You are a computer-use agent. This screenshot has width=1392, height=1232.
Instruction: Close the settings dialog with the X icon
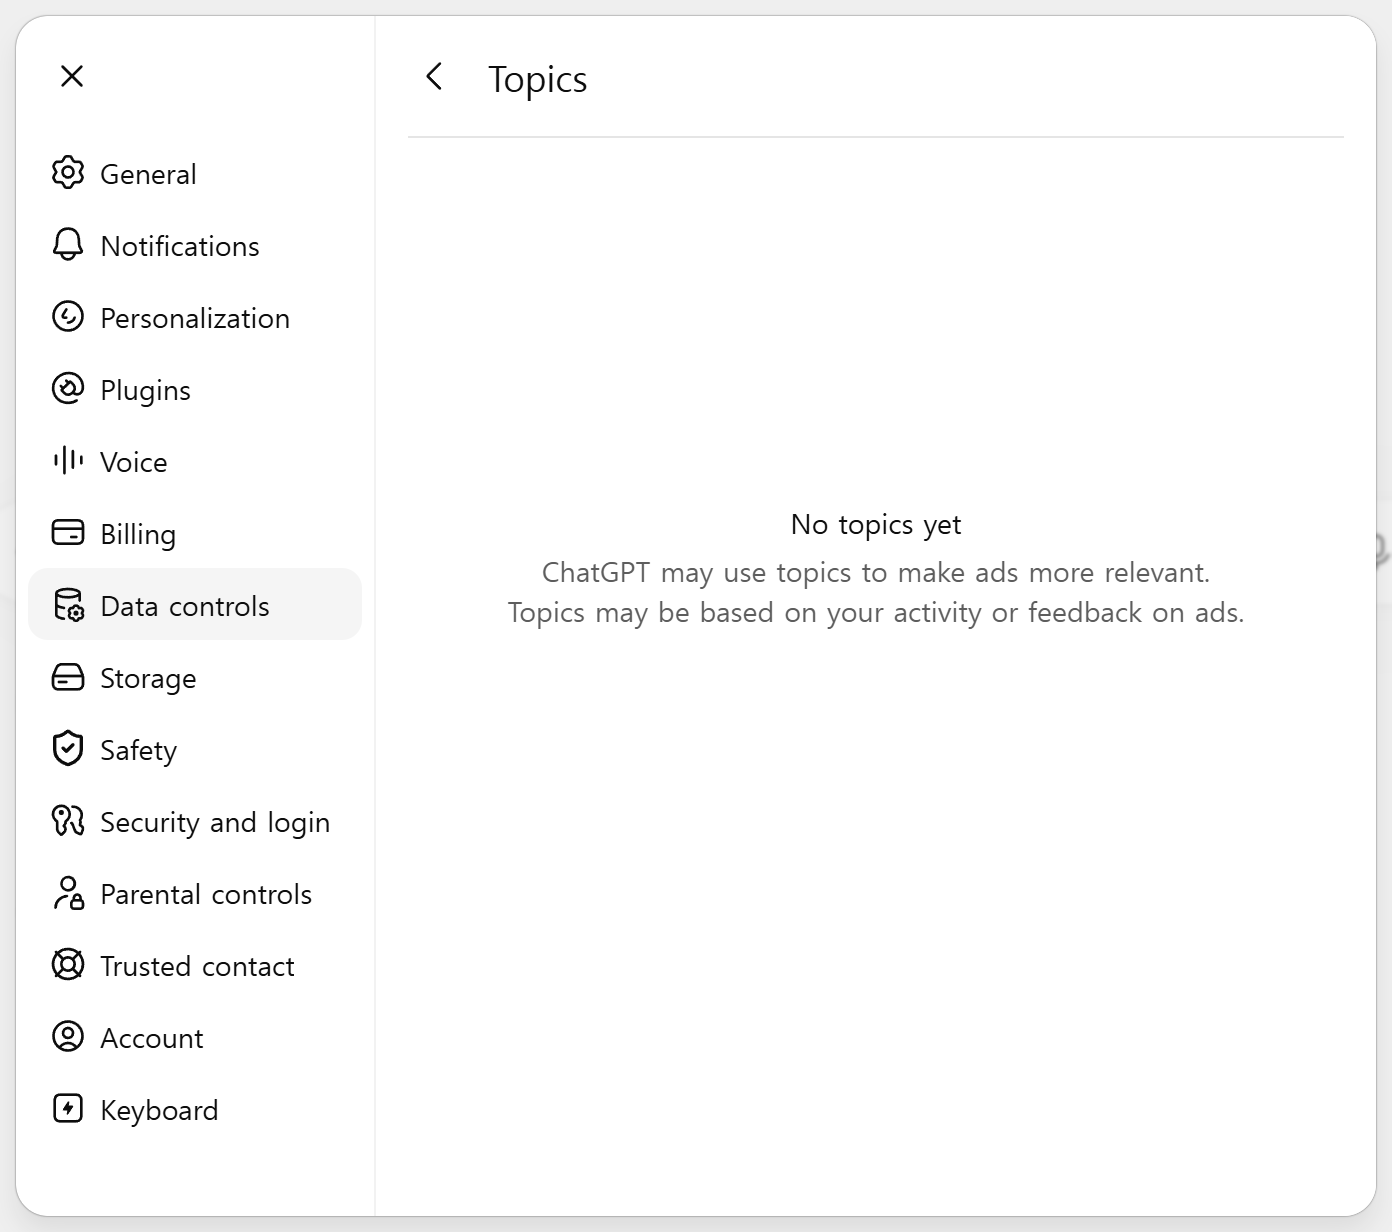72,76
